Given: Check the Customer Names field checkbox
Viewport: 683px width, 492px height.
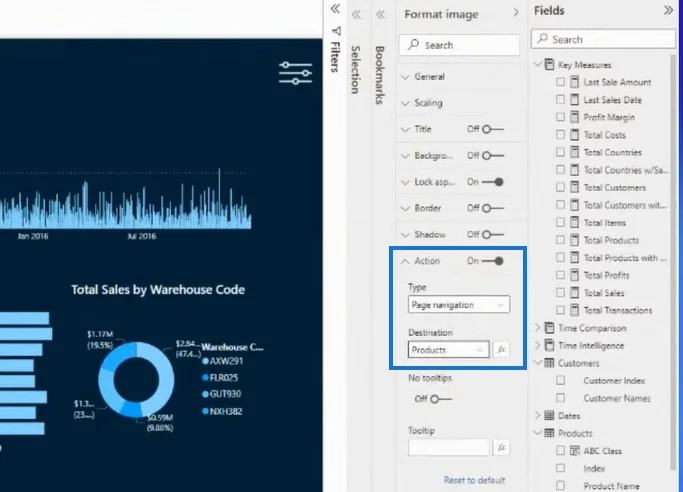Looking at the screenshot, I should click(x=561, y=398).
